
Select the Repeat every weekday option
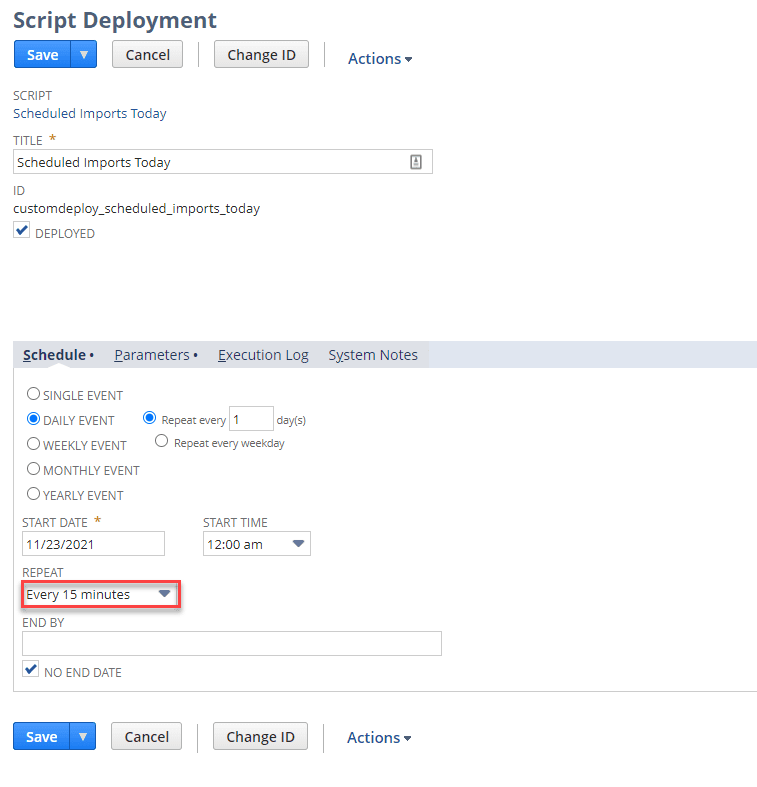pyautogui.click(x=161, y=441)
